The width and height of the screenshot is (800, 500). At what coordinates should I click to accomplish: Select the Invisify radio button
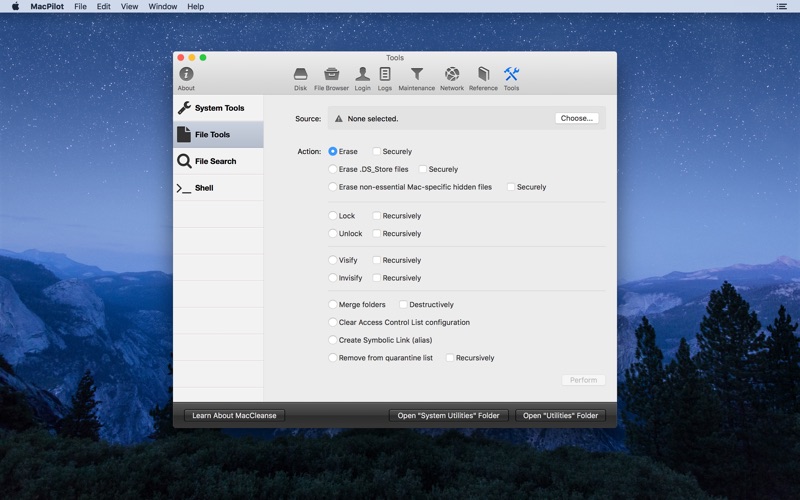pyautogui.click(x=333, y=278)
